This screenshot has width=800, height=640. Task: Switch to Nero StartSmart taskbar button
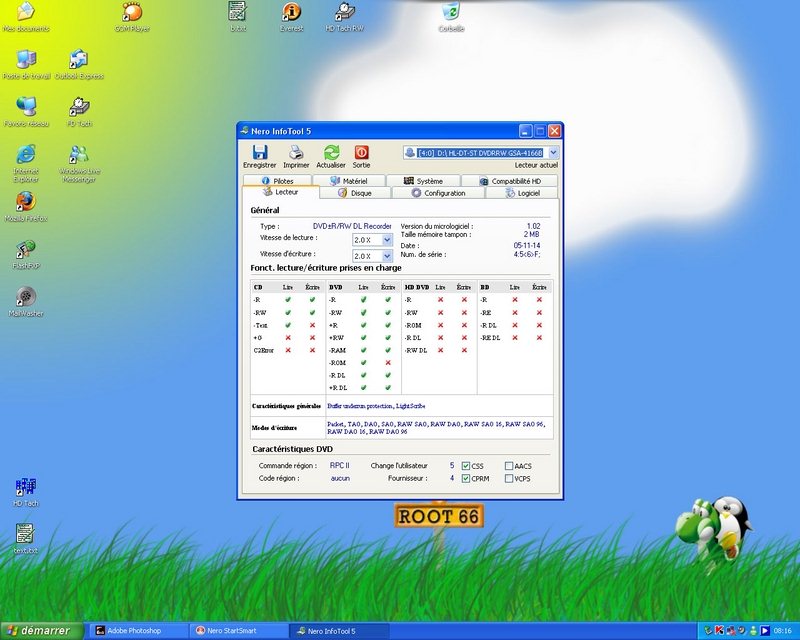tap(239, 631)
